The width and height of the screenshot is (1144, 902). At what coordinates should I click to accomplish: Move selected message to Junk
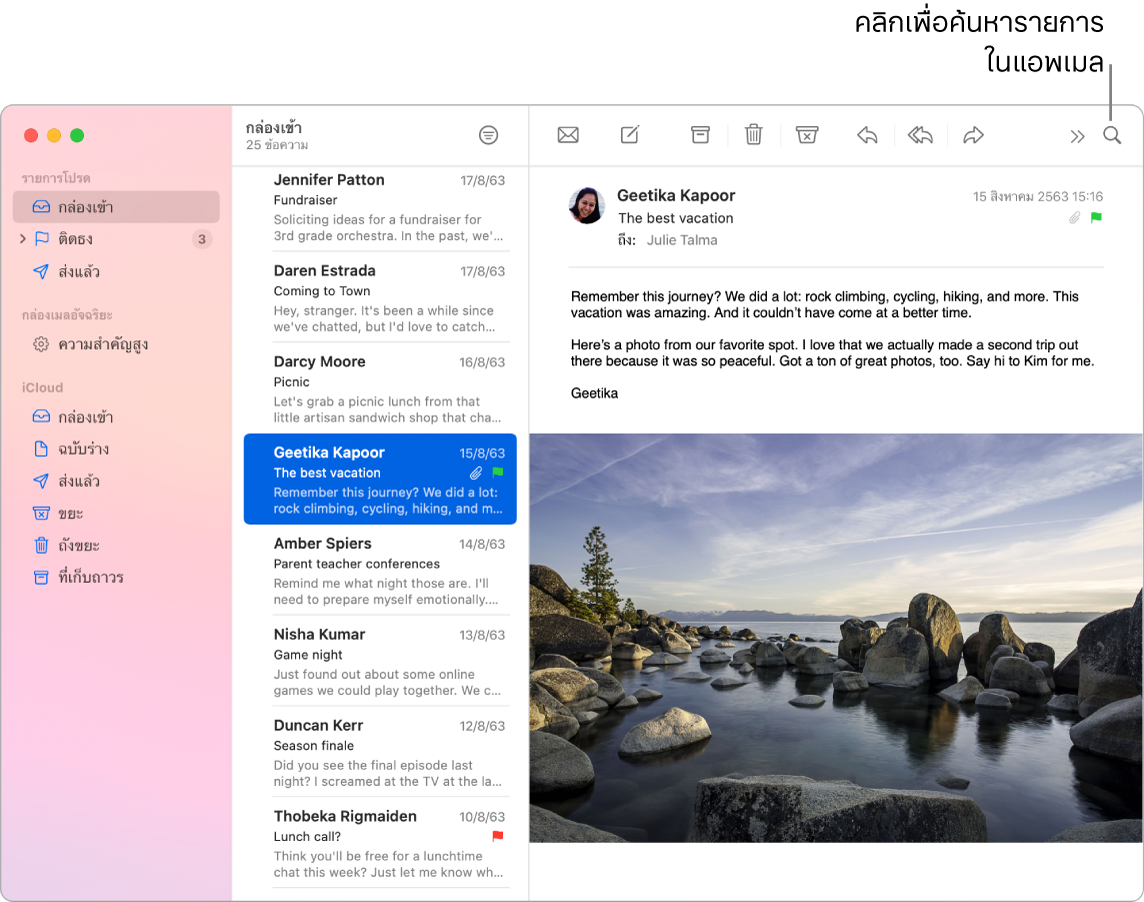click(x=807, y=135)
